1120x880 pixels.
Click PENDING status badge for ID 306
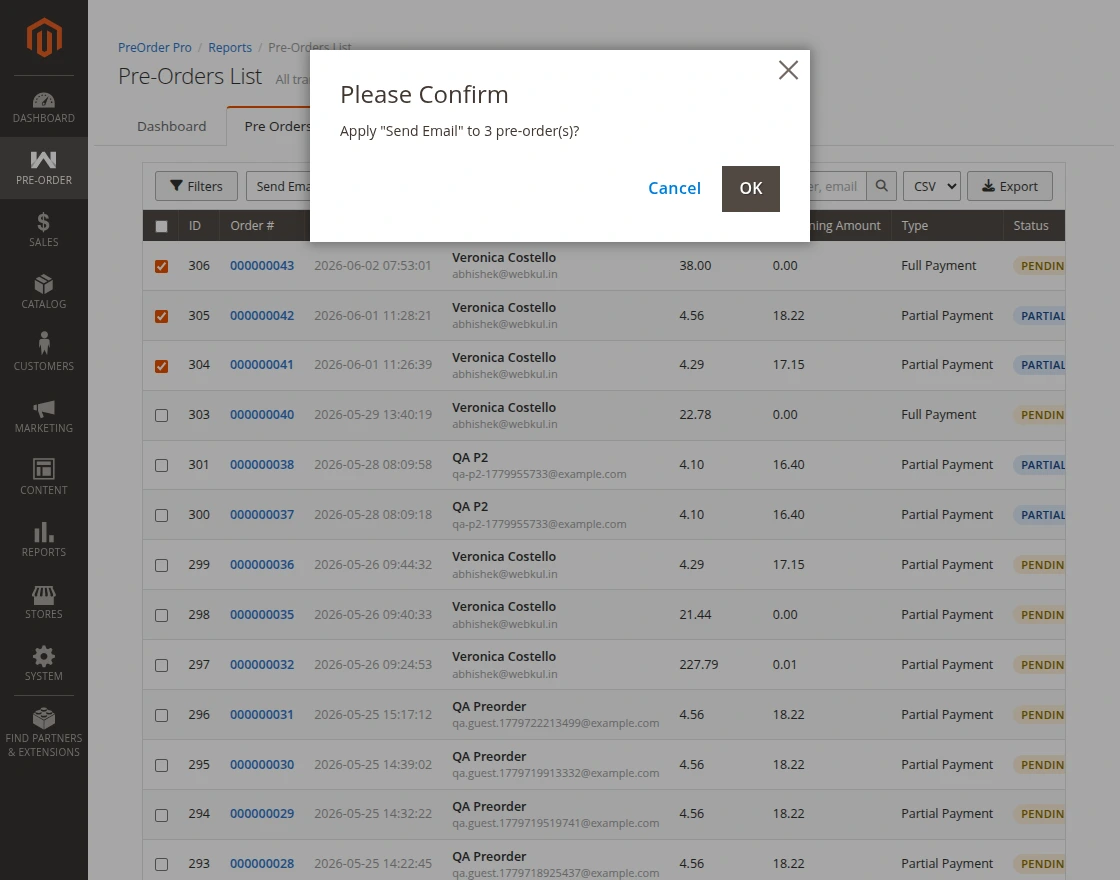click(x=1039, y=266)
